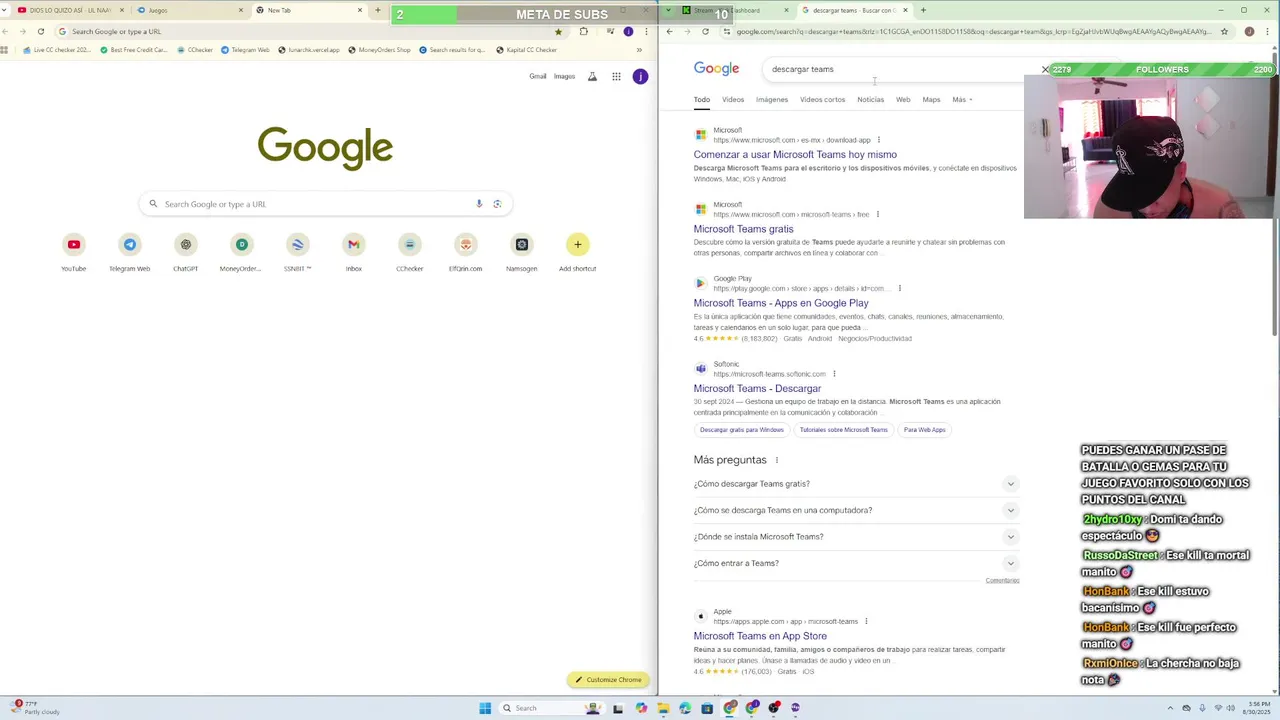Image resolution: width=1280 pixels, height=720 pixels.
Task: Open Extensions puzzle icon in left window
Action: point(584,31)
